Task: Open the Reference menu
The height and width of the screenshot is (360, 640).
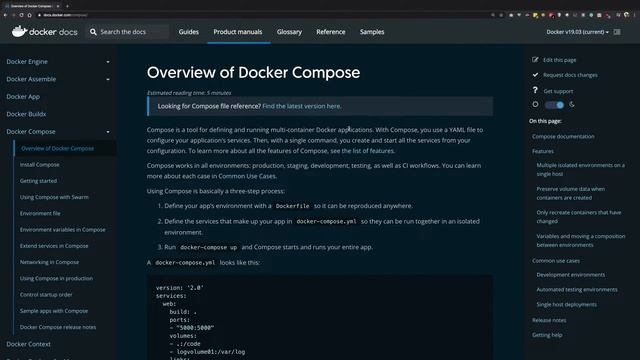Action: (331, 32)
